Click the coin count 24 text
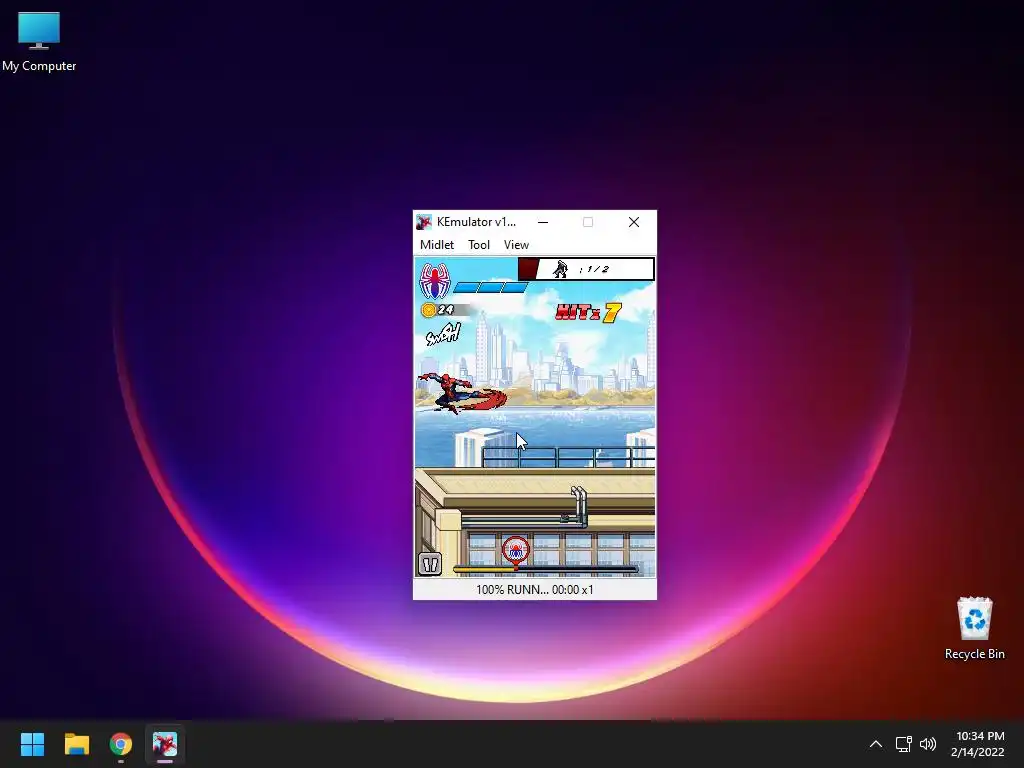 coord(445,310)
